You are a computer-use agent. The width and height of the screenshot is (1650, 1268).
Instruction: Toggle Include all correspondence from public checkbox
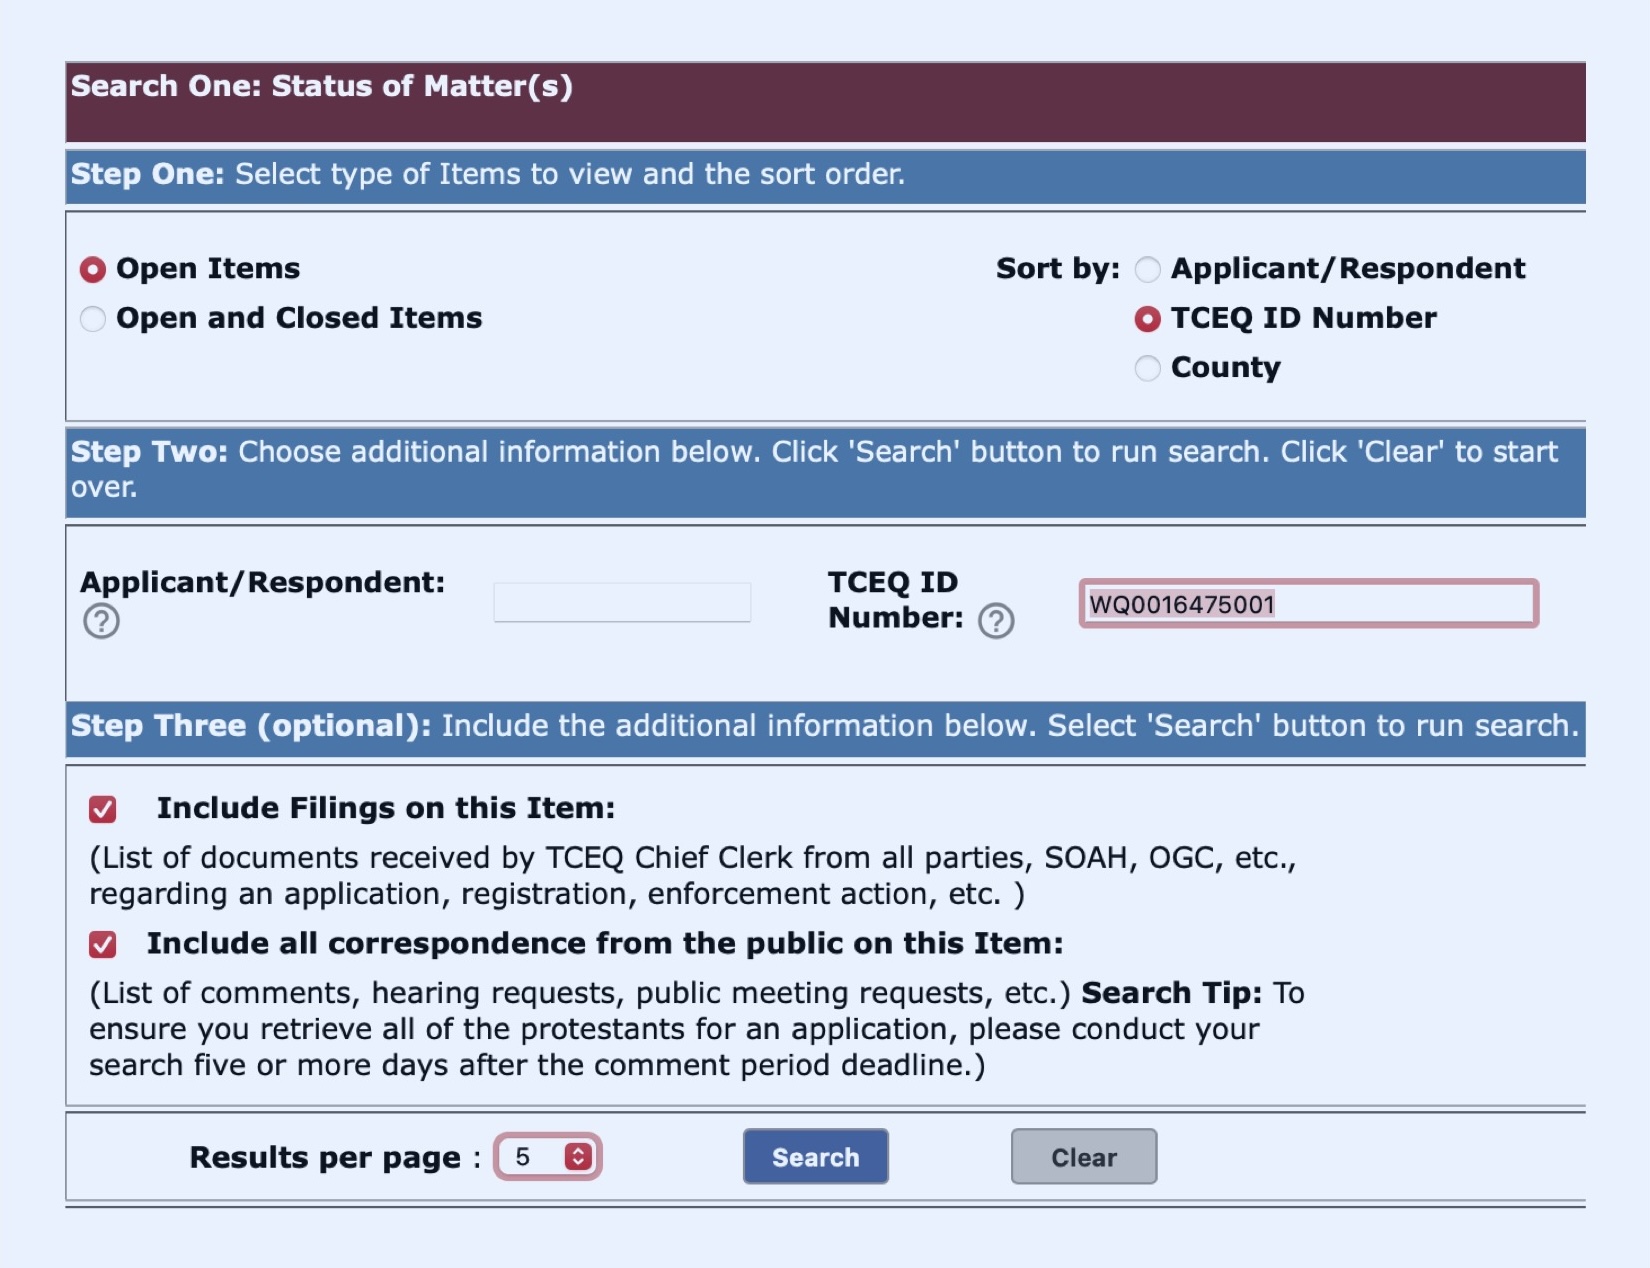[x=103, y=944]
